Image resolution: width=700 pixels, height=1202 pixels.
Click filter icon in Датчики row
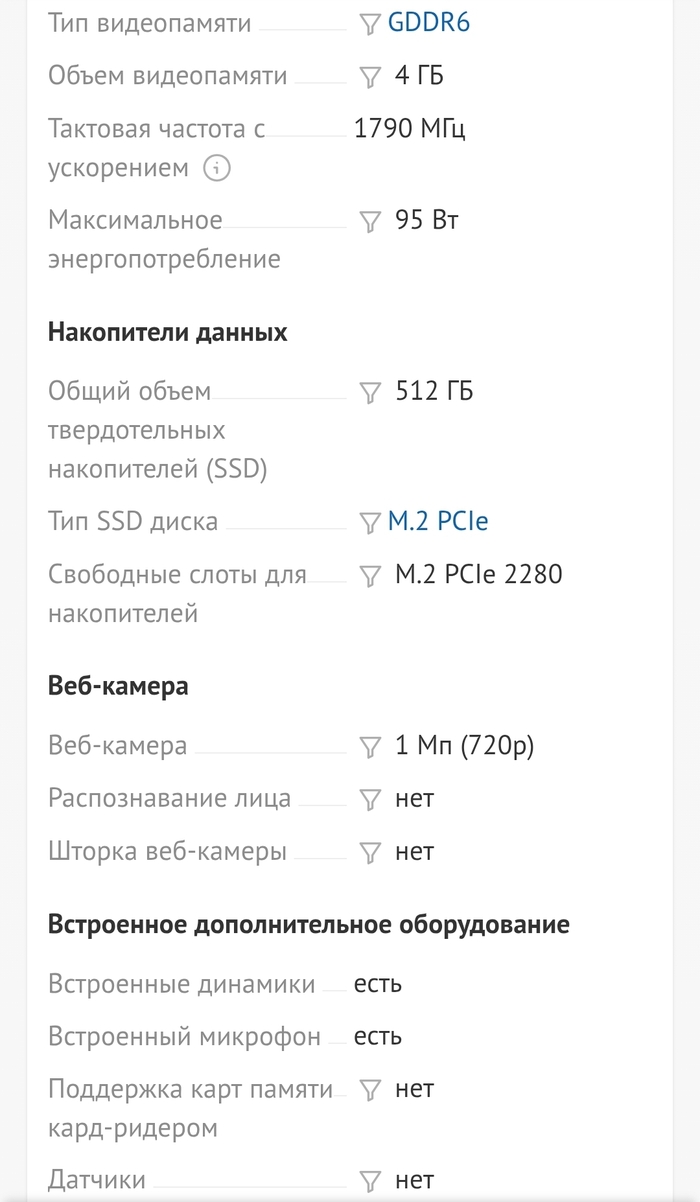click(x=370, y=1182)
